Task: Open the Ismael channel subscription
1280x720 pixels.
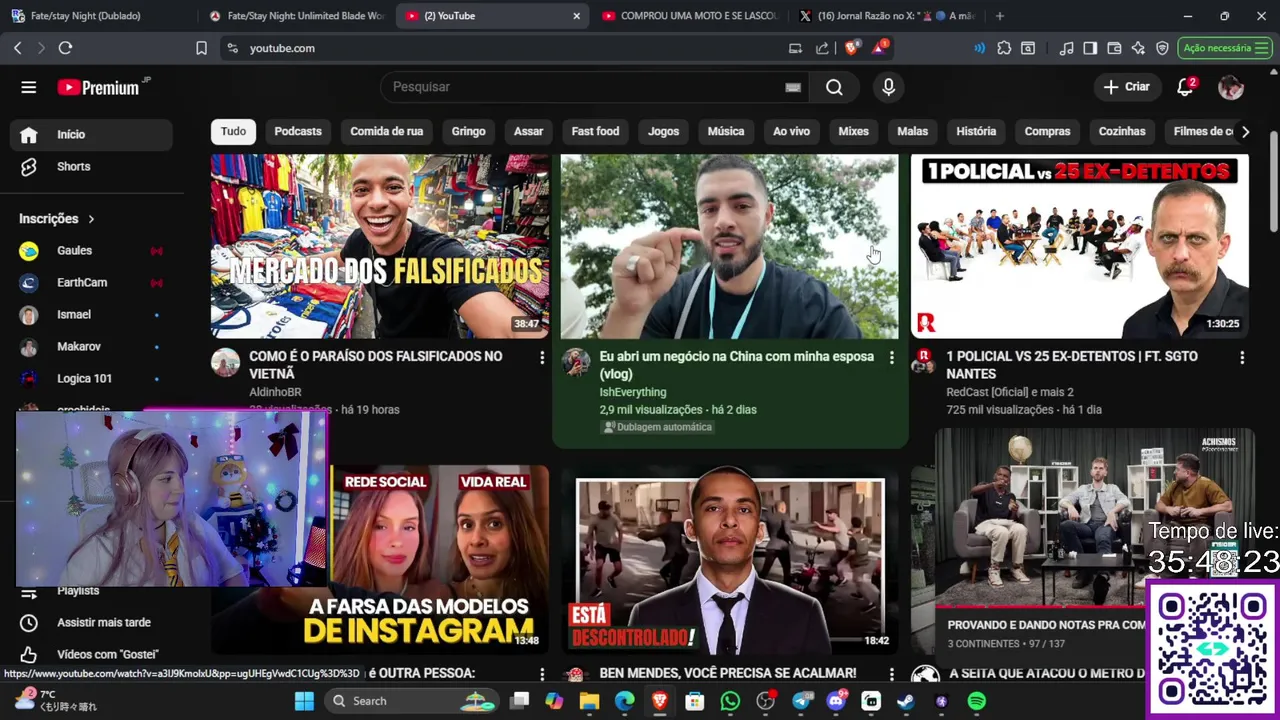Action: tap(91, 315)
